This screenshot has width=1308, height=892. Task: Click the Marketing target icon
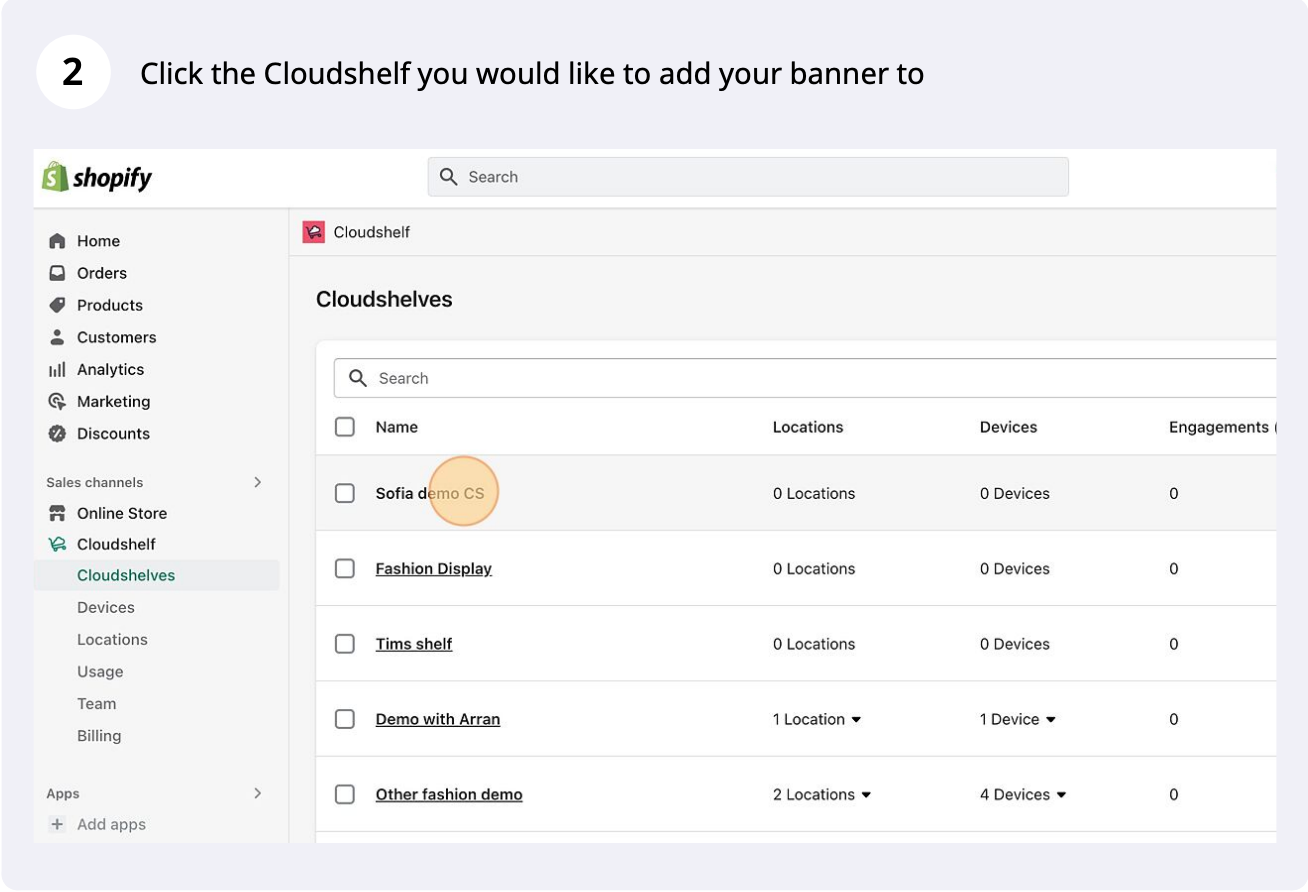tap(57, 401)
